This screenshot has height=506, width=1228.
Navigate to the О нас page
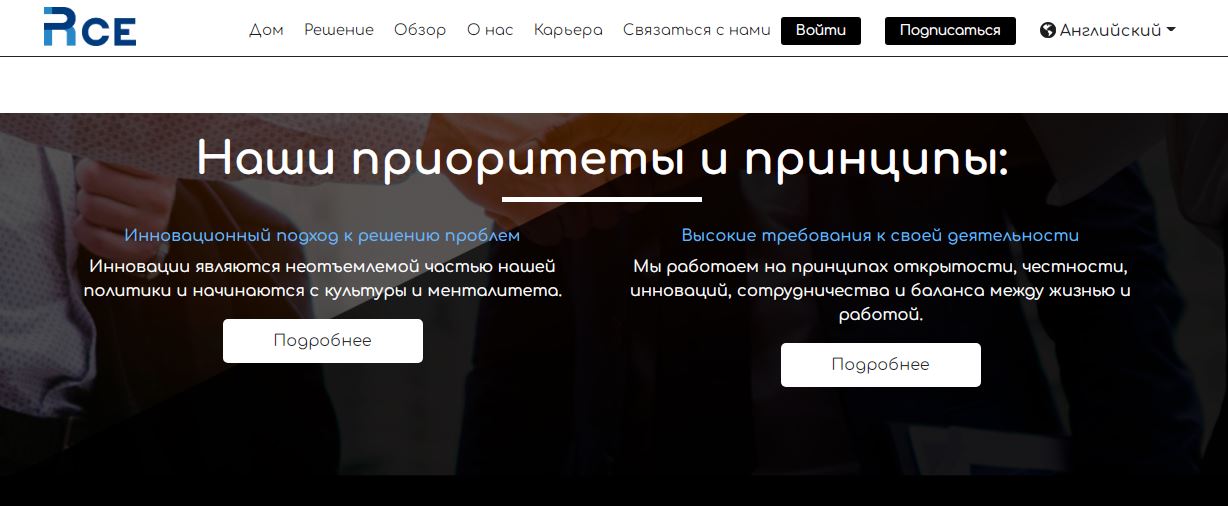490,30
